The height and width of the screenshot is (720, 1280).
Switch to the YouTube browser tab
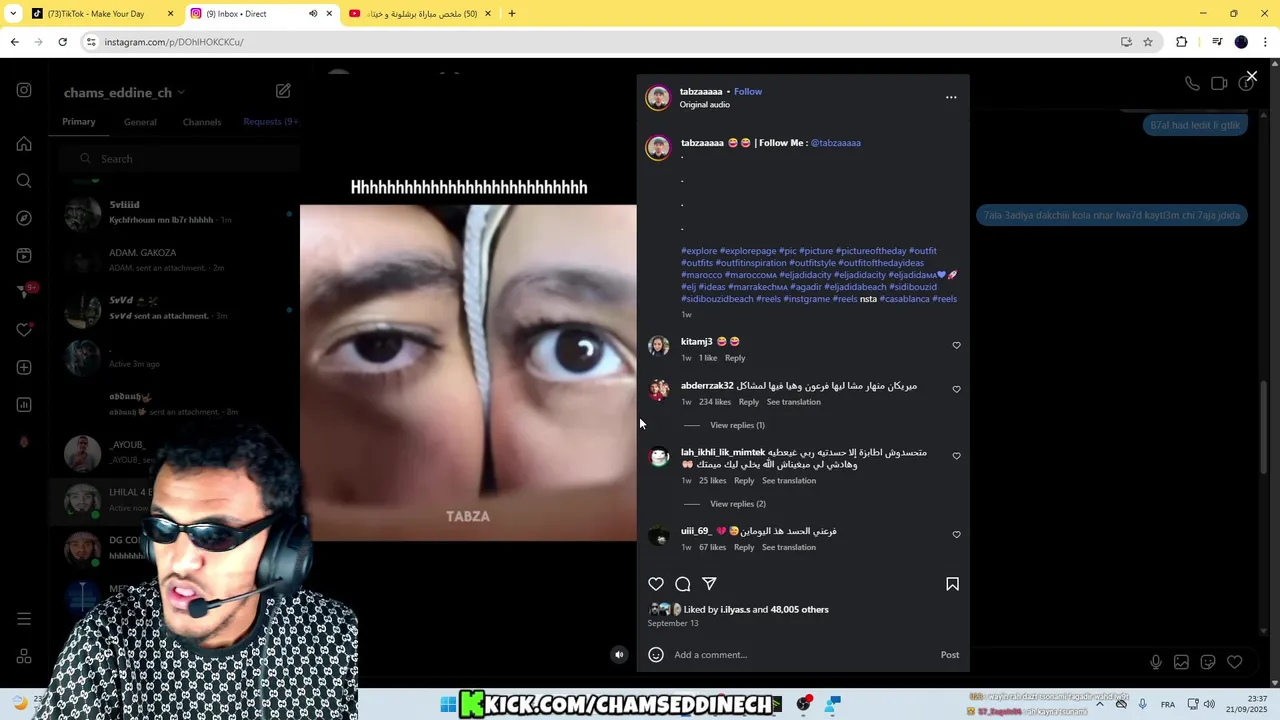(x=420, y=14)
